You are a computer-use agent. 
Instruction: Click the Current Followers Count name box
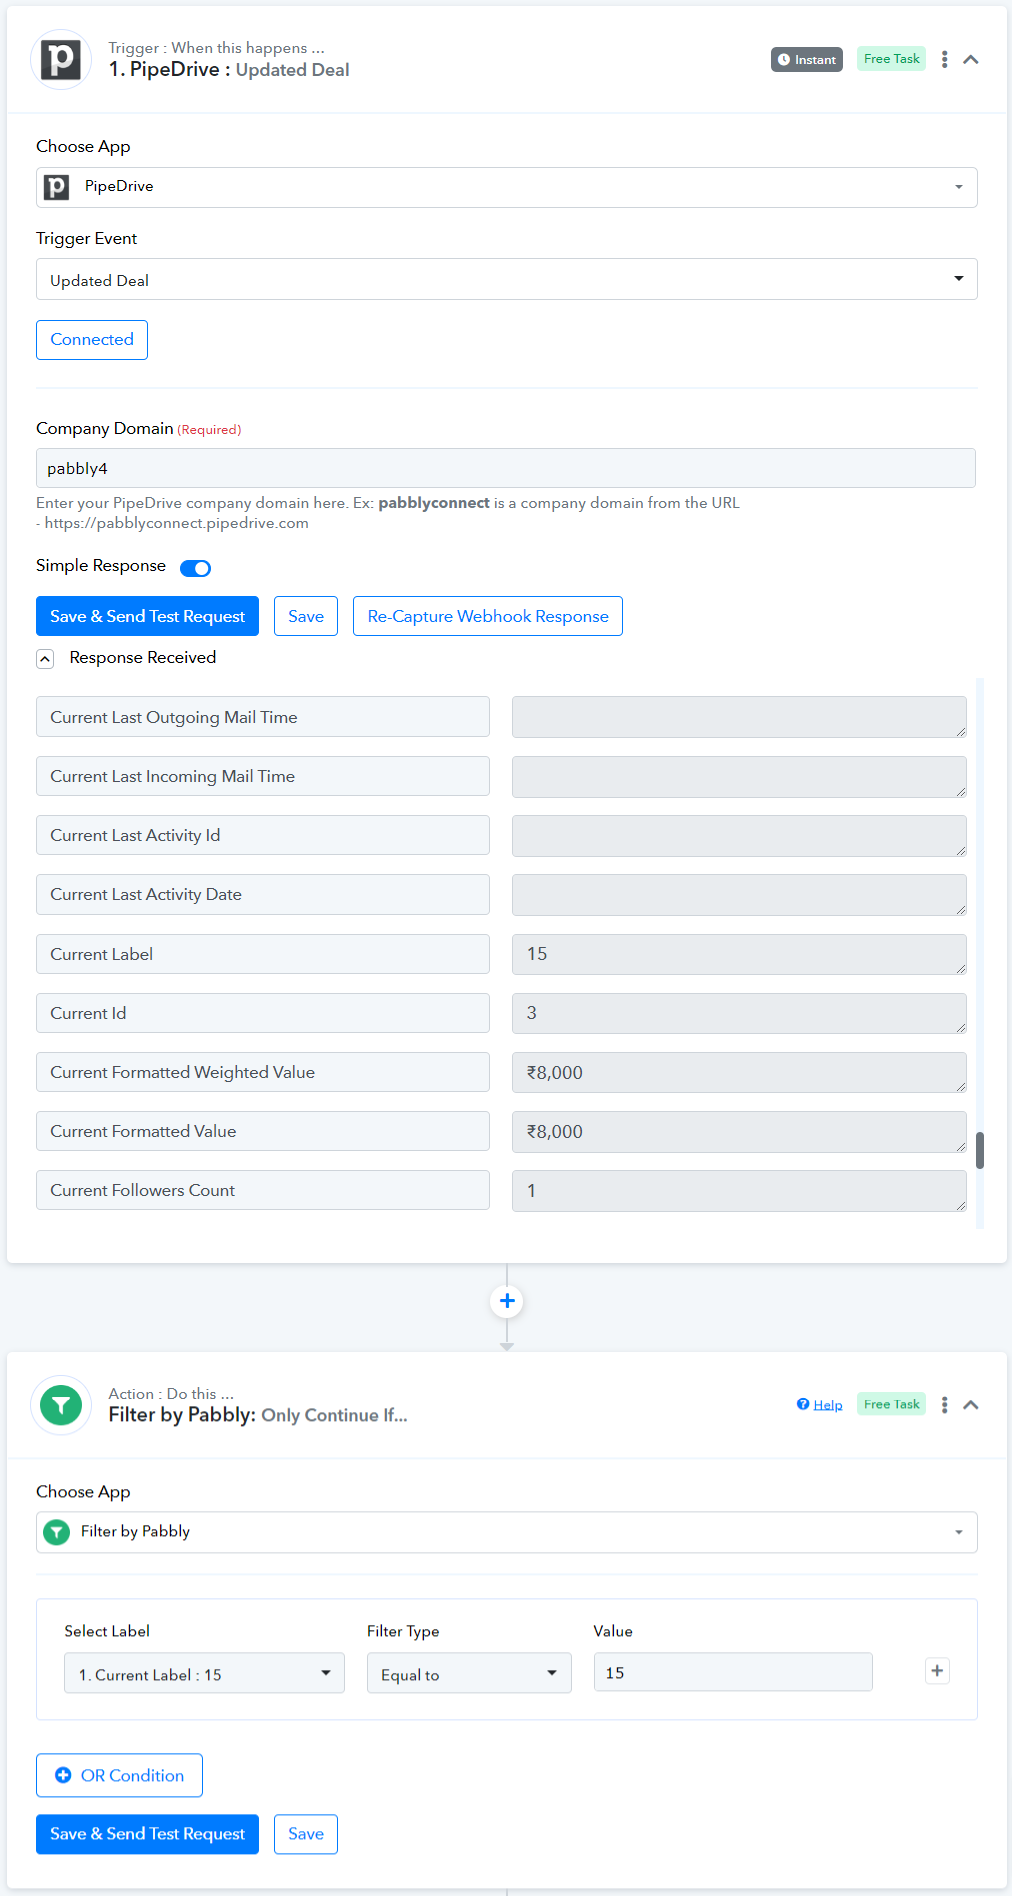click(x=263, y=1190)
